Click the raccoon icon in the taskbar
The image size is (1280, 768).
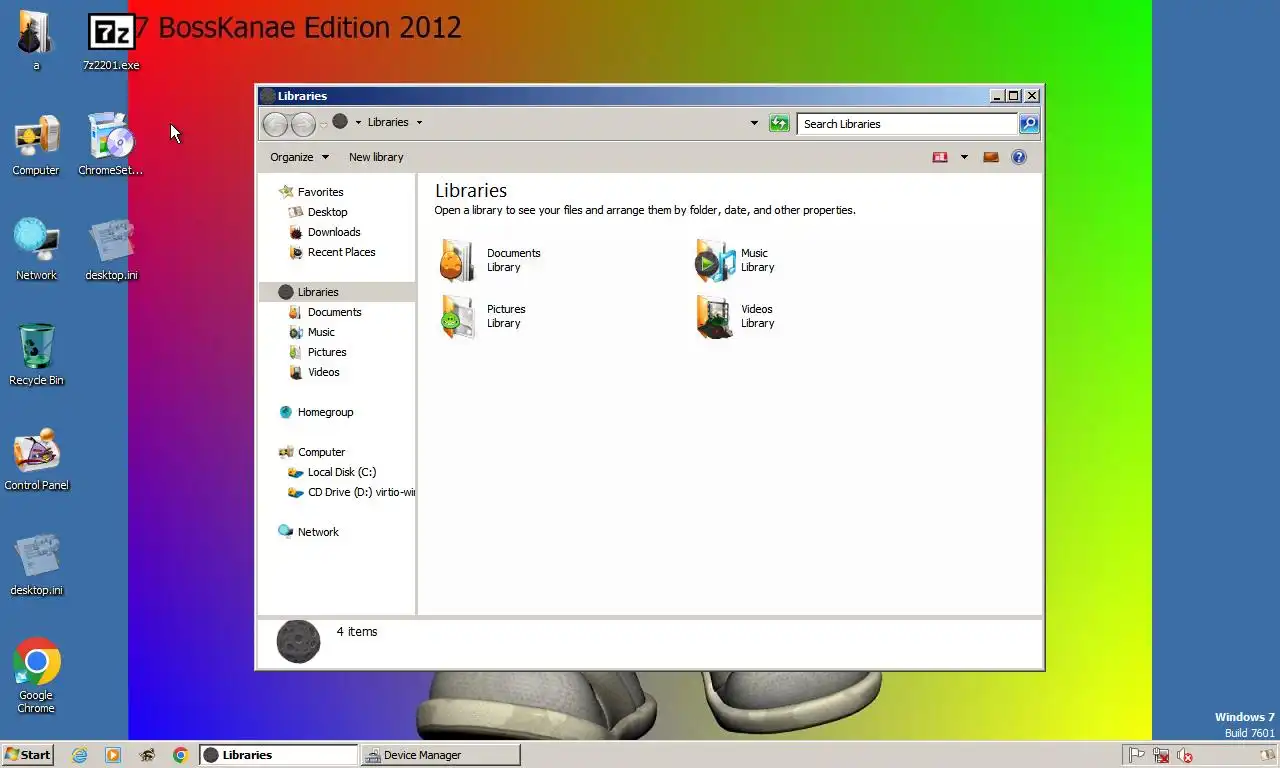147,755
